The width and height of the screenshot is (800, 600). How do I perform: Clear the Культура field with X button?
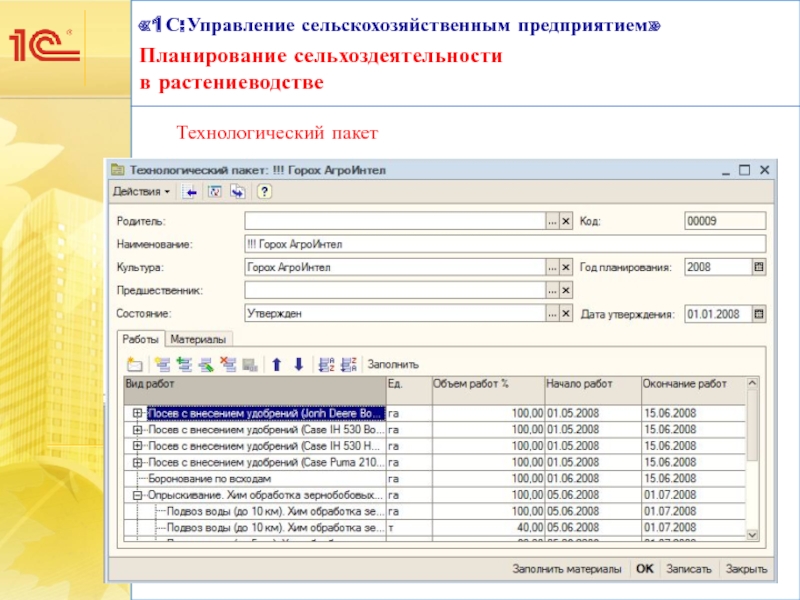click(565, 267)
